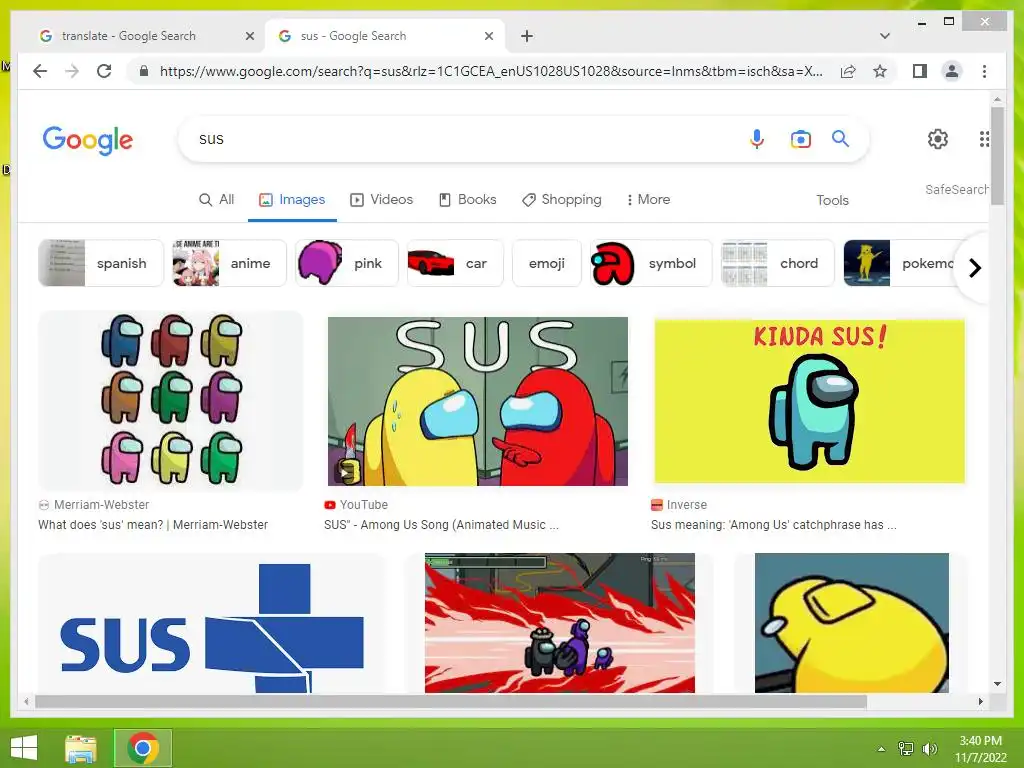The height and width of the screenshot is (768, 1024).
Task: Click the volume speaker tray icon
Action: pos(929,748)
